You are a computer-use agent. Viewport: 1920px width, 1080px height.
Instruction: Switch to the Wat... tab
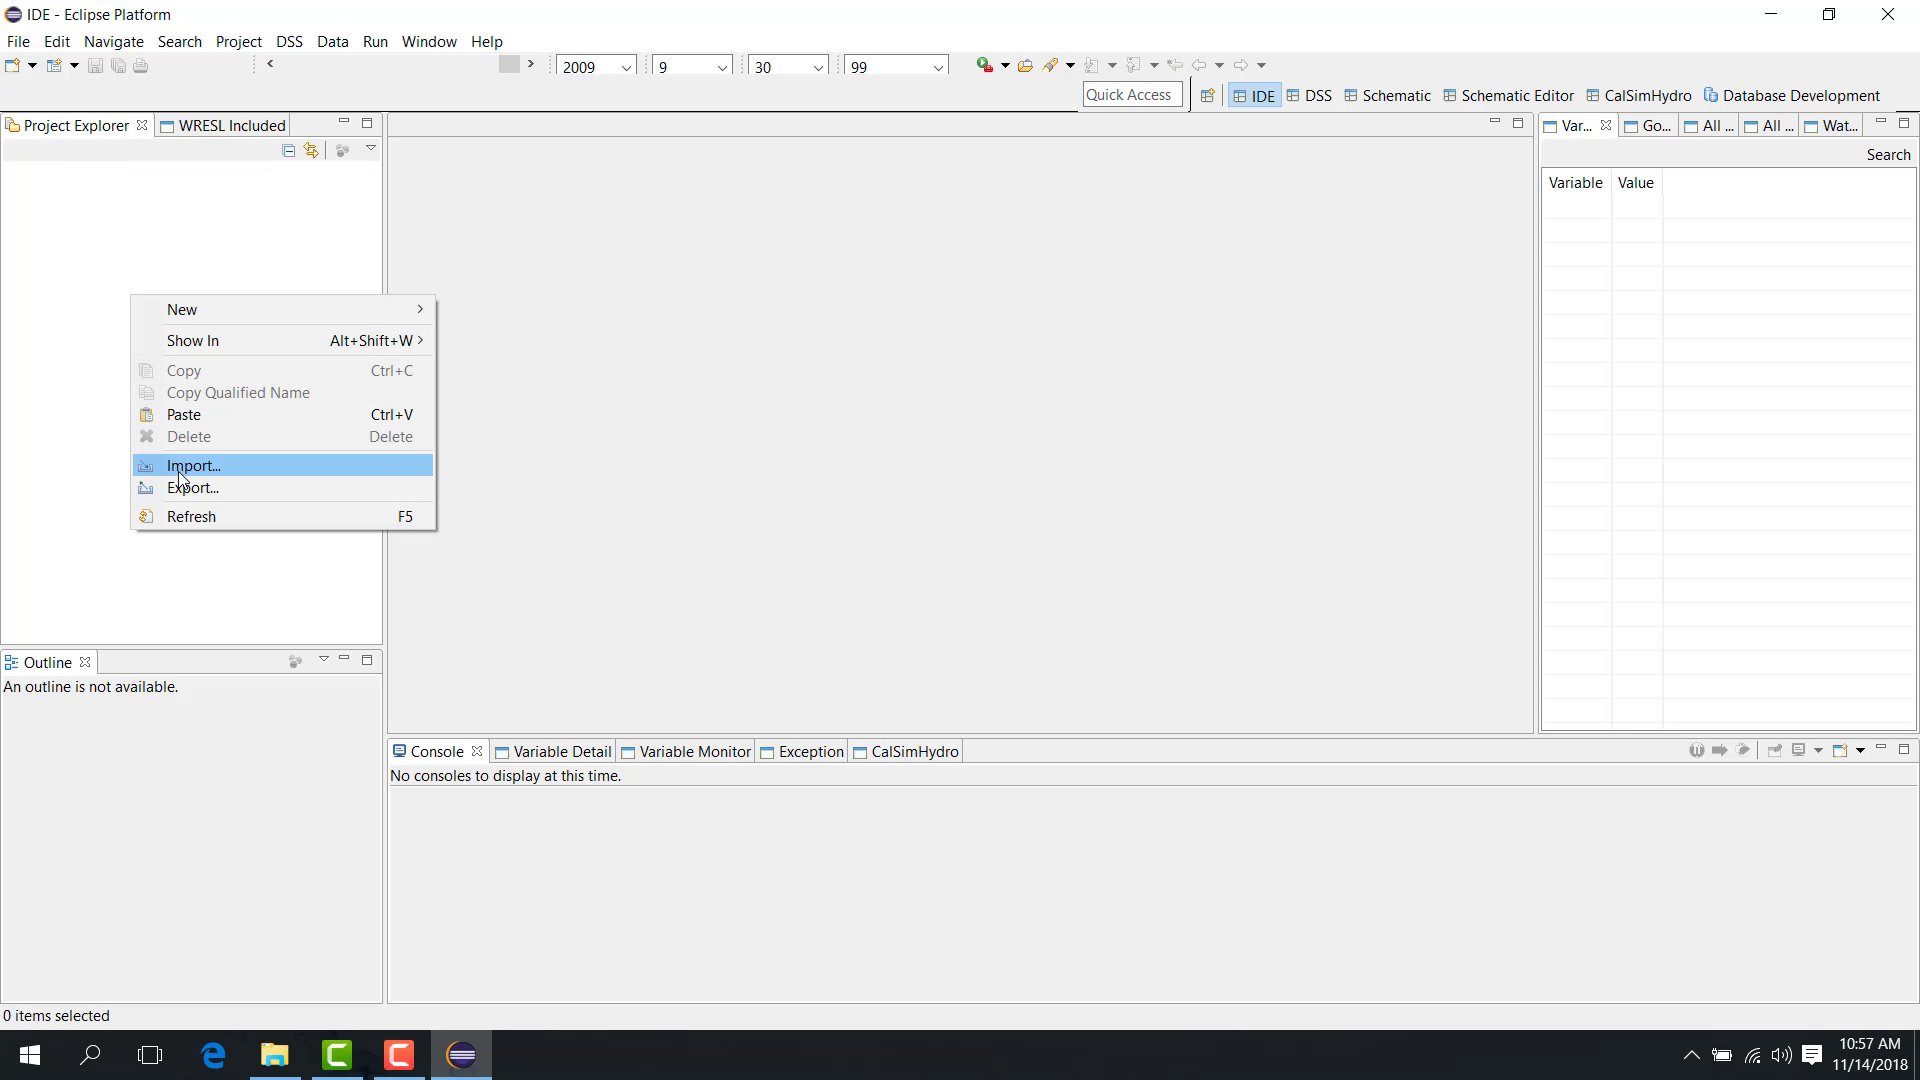pos(1831,125)
